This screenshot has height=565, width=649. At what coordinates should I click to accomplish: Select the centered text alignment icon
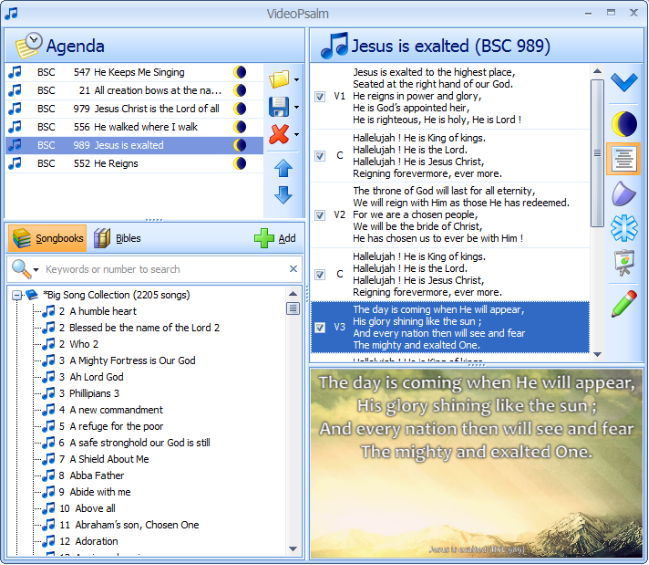point(624,159)
